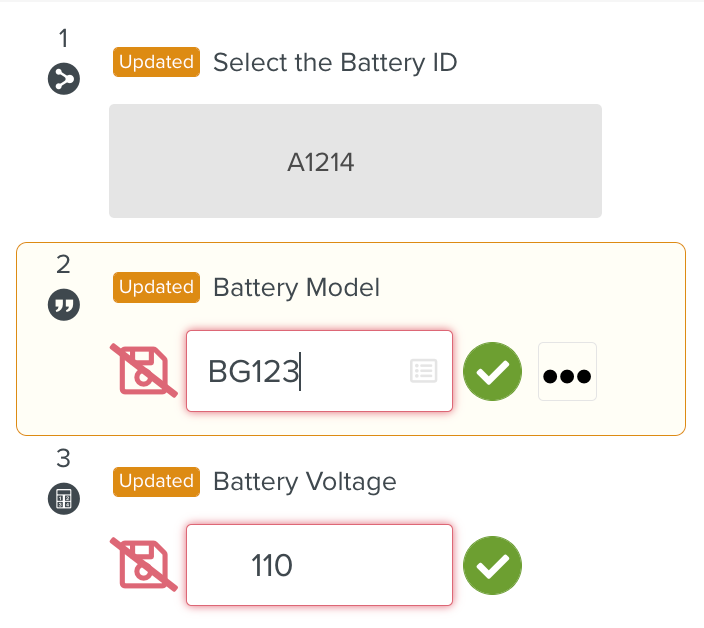This screenshot has width=704, height=628.
Task: Confirm Battery Model with the green checkmark
Action: 492,371
